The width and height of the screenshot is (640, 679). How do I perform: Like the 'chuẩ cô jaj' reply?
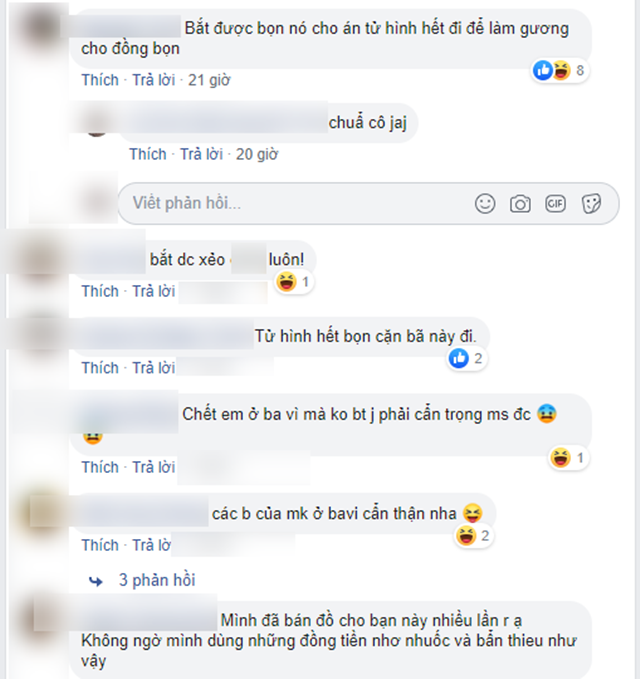pyautogui.click(x=148, y=154)
